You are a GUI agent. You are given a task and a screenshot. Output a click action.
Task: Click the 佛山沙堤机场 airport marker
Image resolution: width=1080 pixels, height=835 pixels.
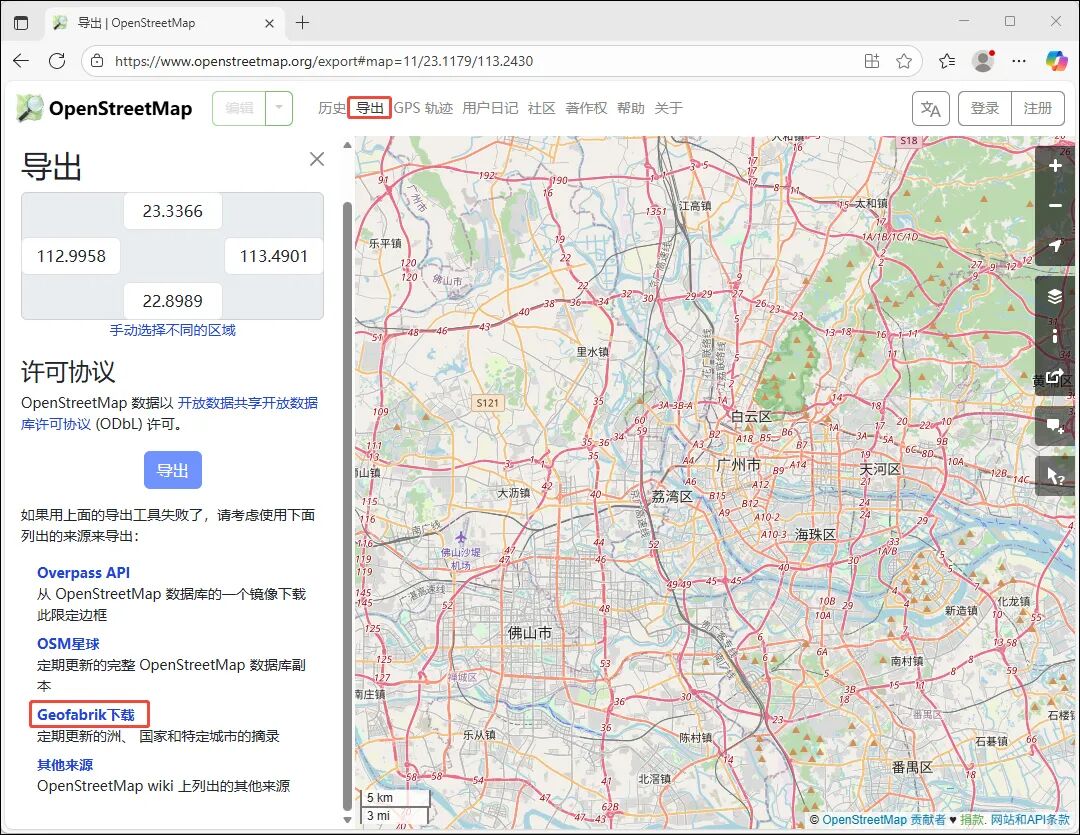pos(461,537)
